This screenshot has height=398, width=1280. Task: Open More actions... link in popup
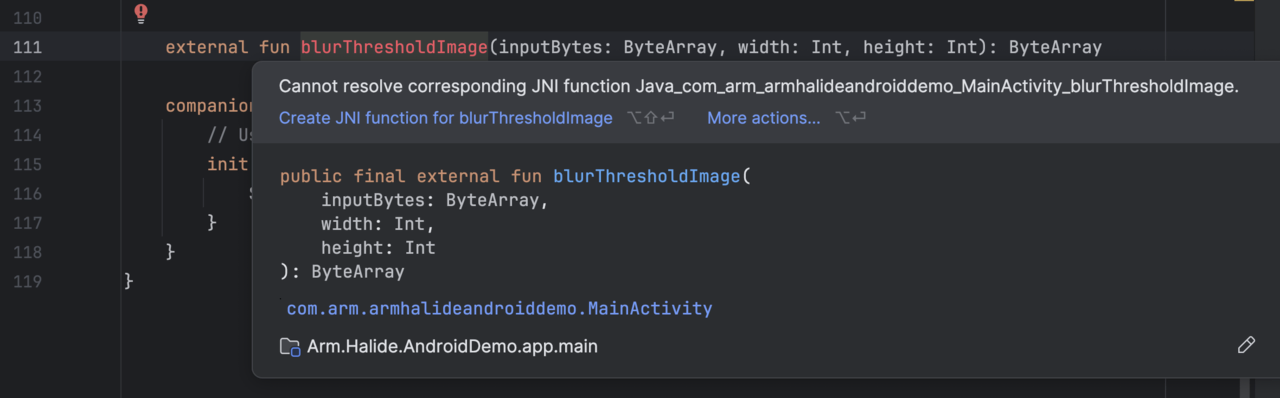[764, 118]
